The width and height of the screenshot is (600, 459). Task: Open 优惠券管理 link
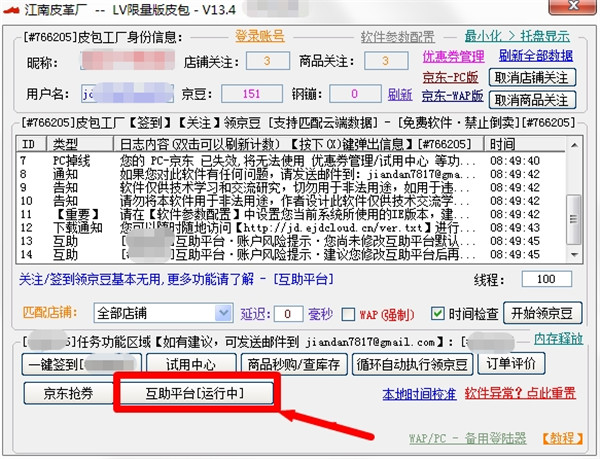click(453, 57)
